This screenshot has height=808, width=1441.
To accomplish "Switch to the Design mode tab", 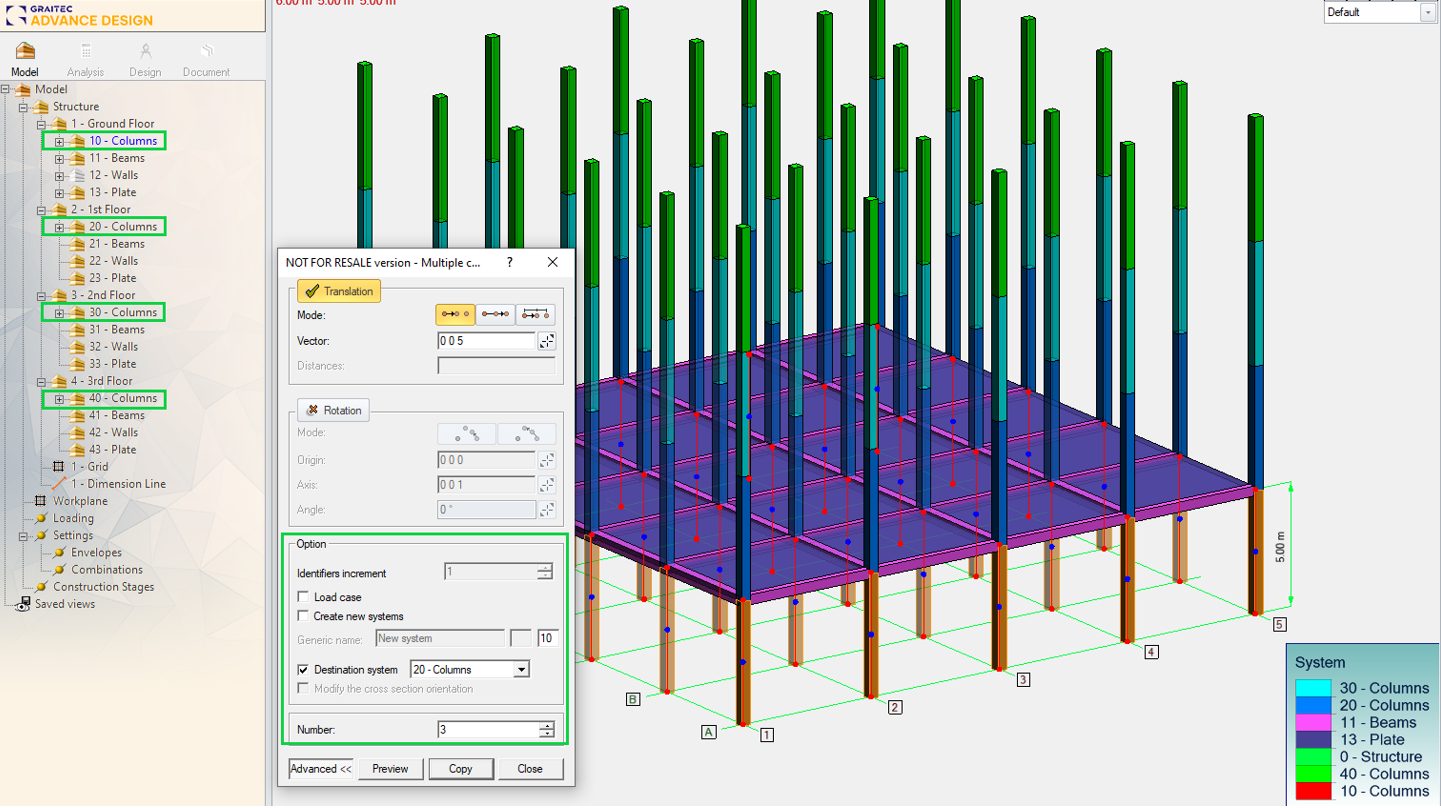I will click(x=145, y=60).
